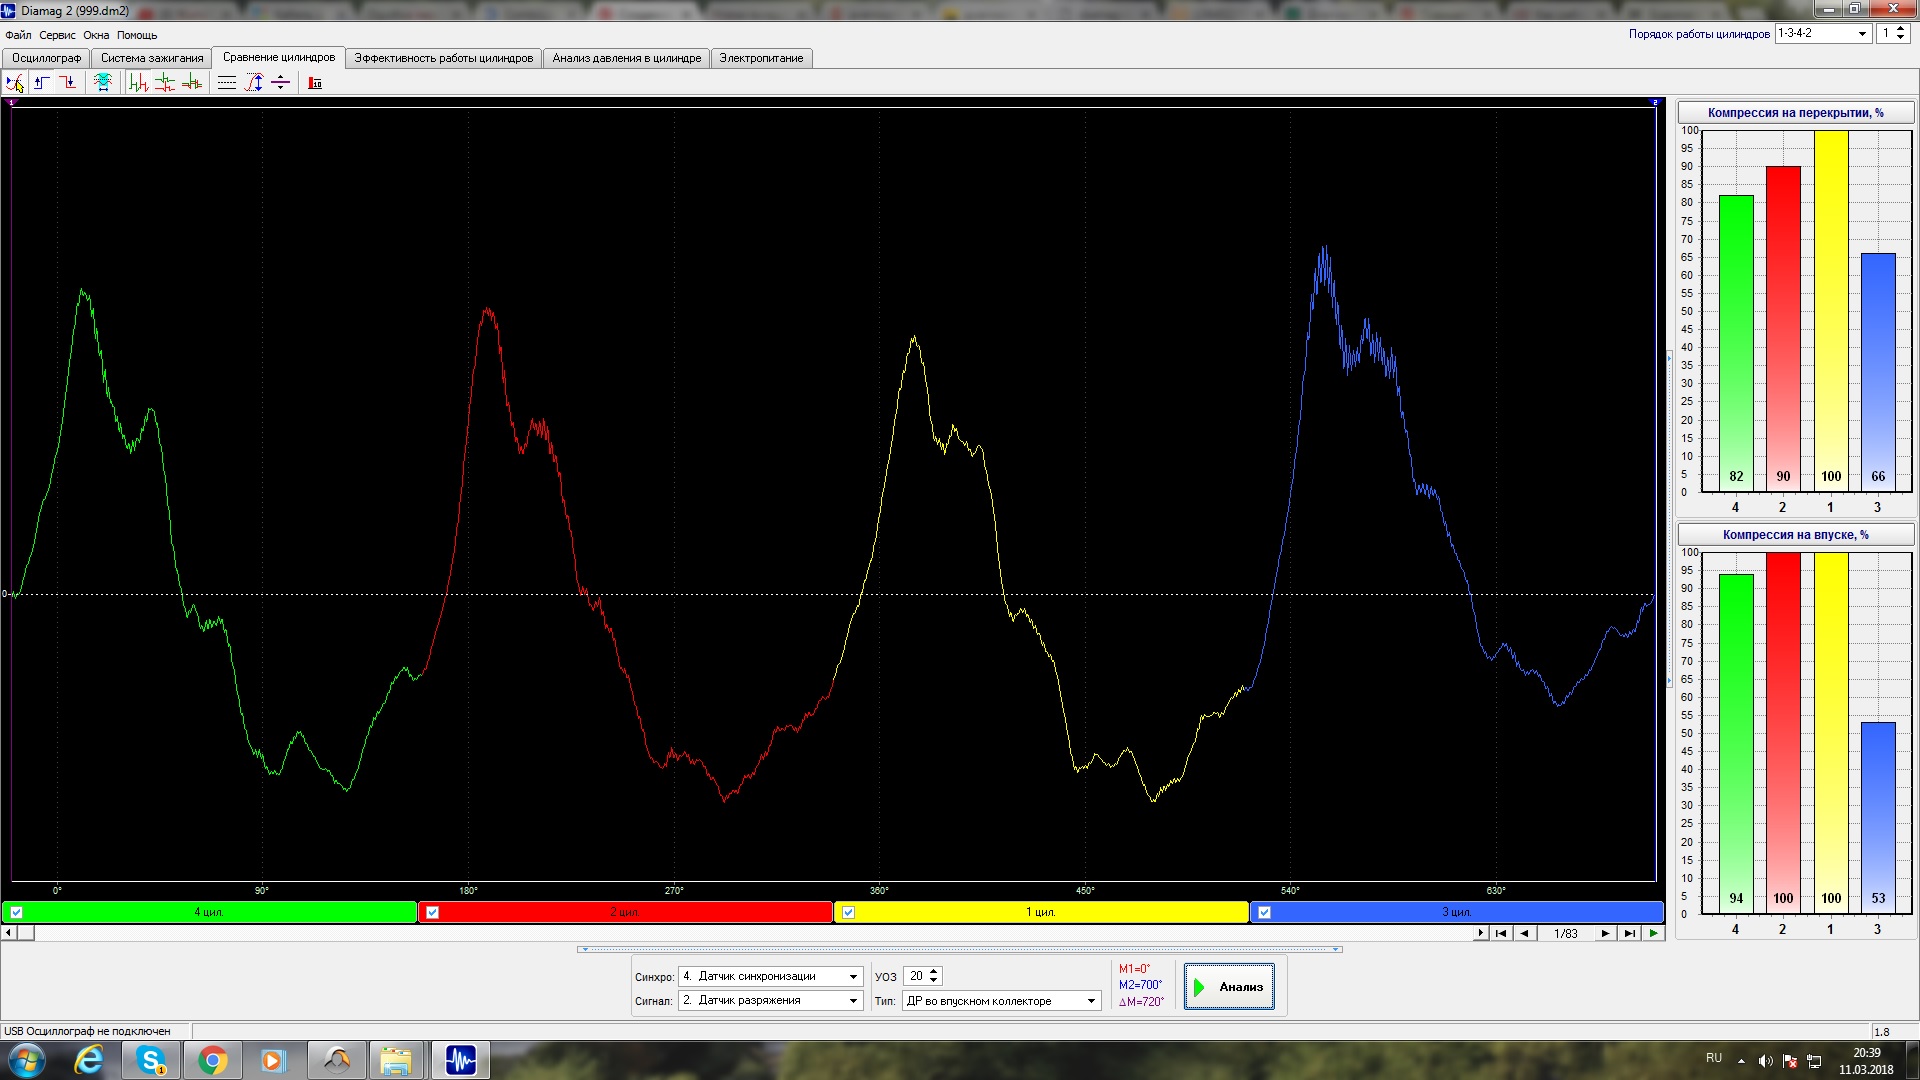Viewport: 1920px width, 1080px height.
Task: Click the frame scrollbar's left arrow
Action: [9, 933]
